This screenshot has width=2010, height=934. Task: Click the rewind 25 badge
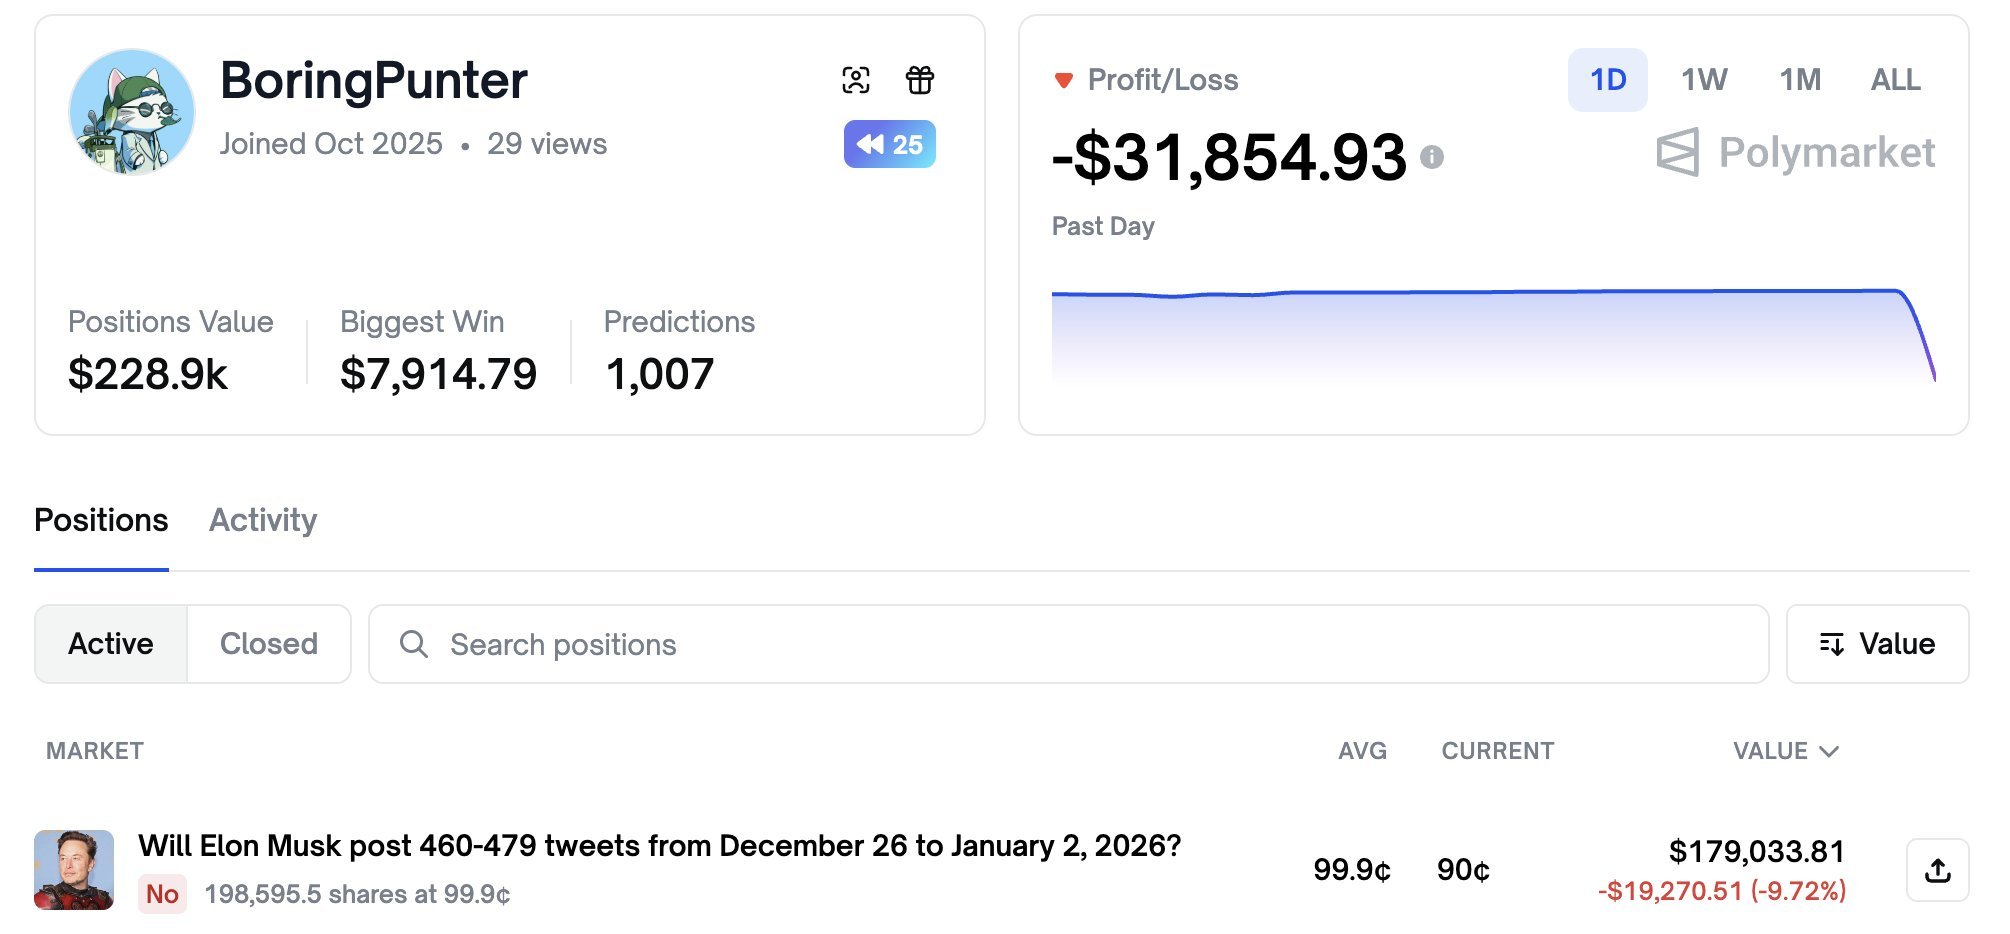pos(889,144)
